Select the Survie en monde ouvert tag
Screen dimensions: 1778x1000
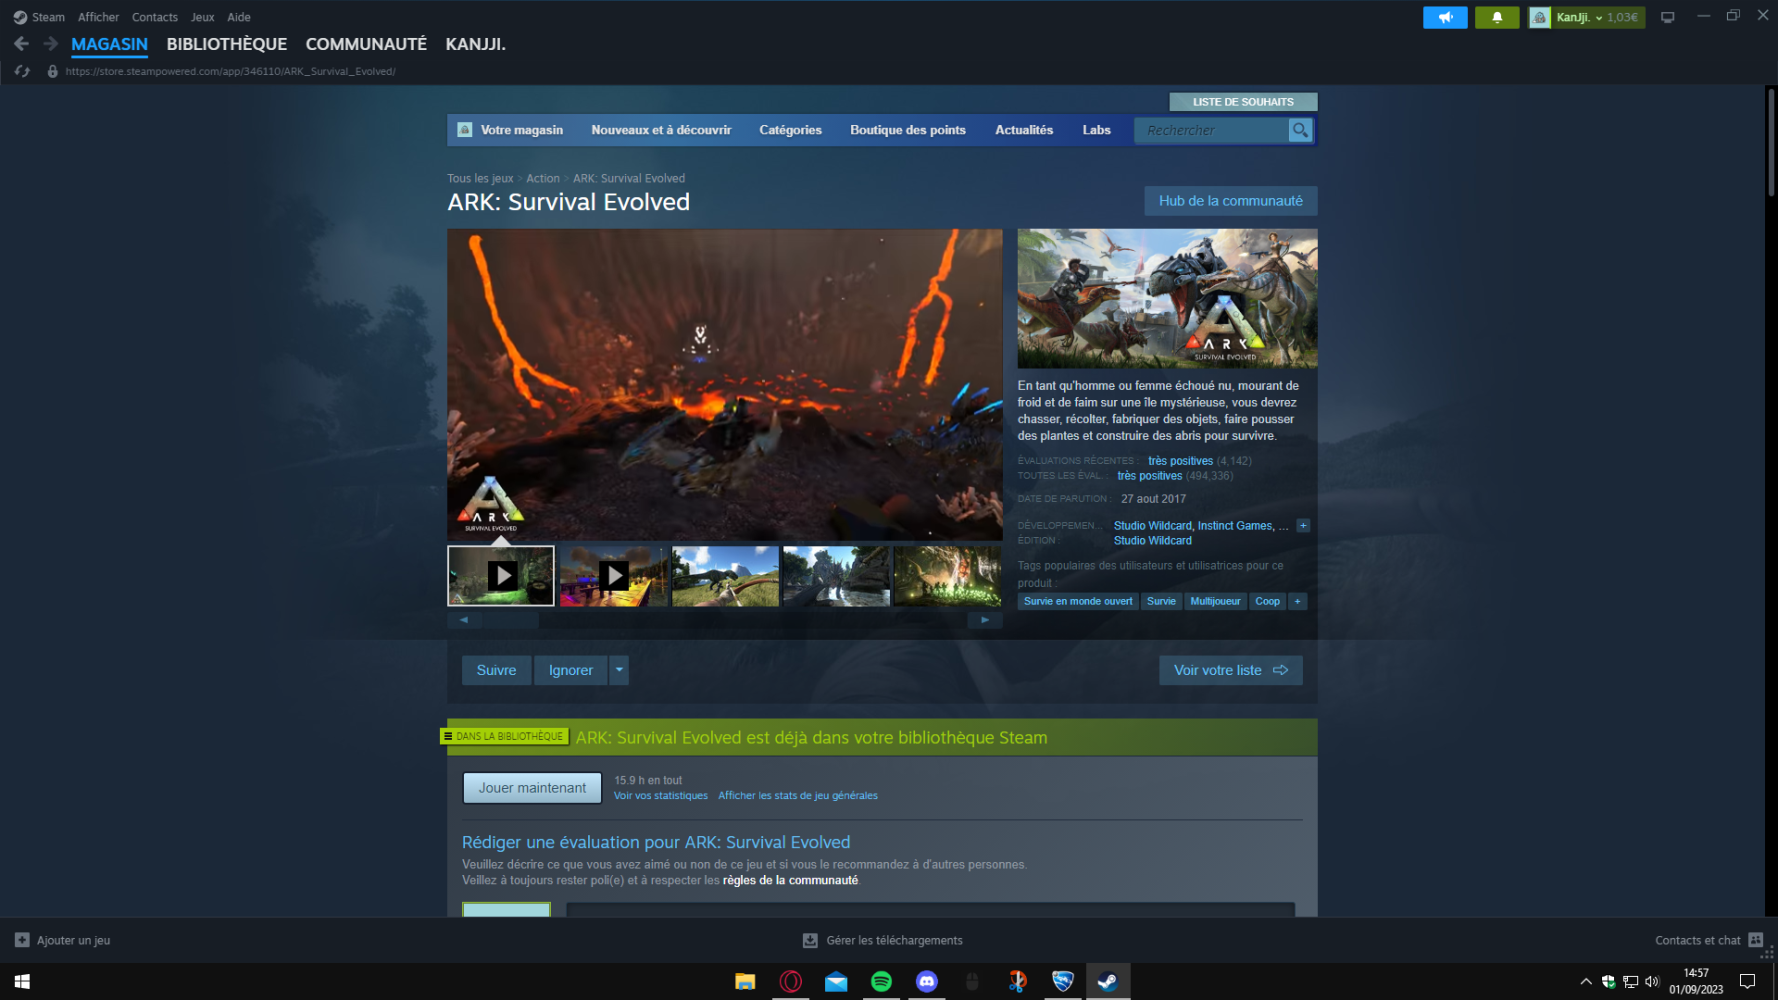pos(1078,601)
